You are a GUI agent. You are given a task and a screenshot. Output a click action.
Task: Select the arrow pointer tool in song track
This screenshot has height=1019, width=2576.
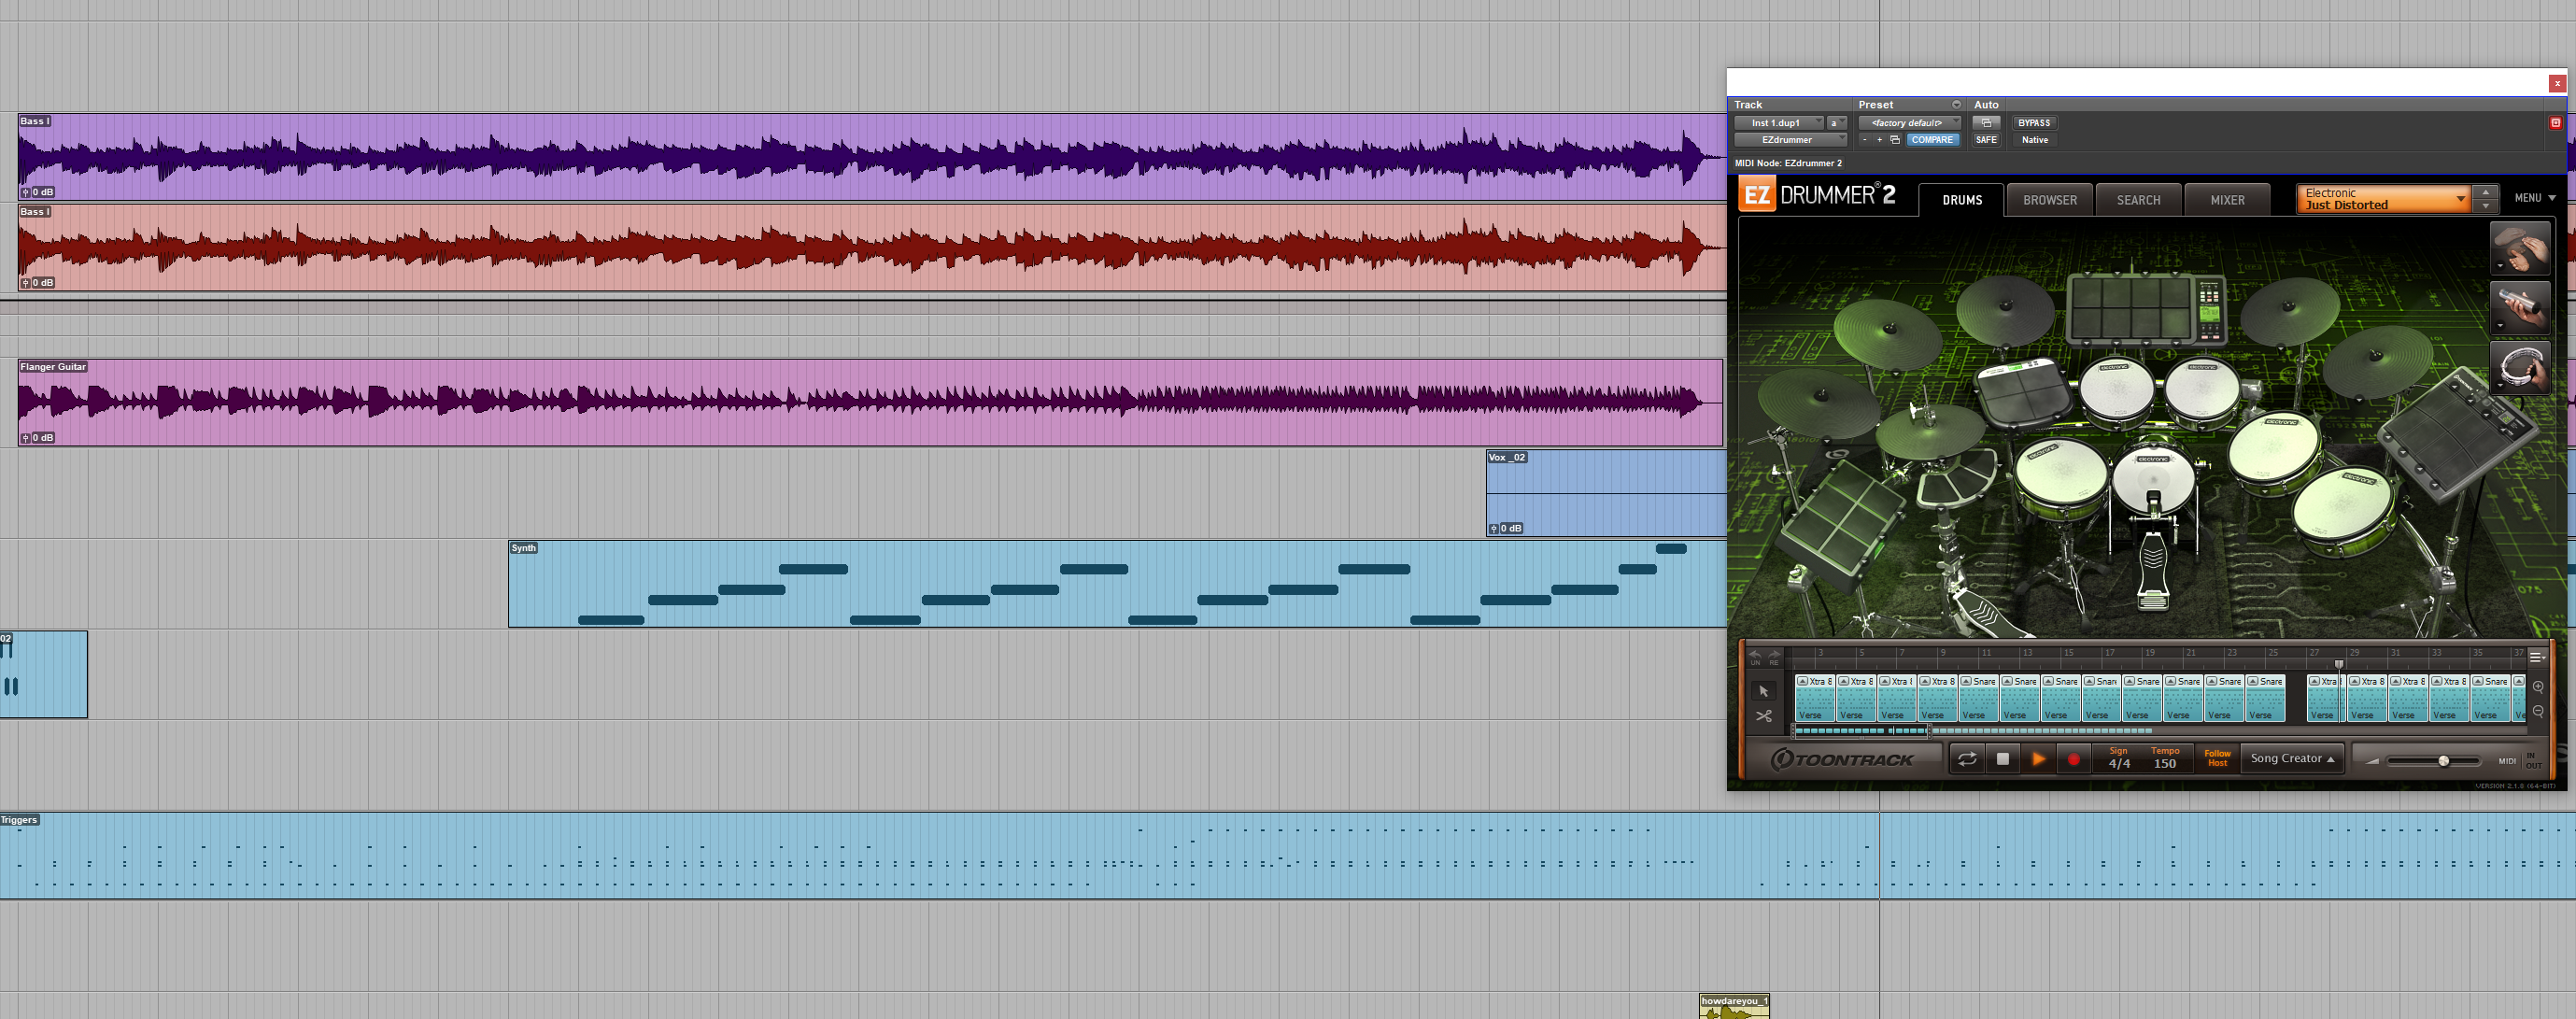pos(1763,691)
